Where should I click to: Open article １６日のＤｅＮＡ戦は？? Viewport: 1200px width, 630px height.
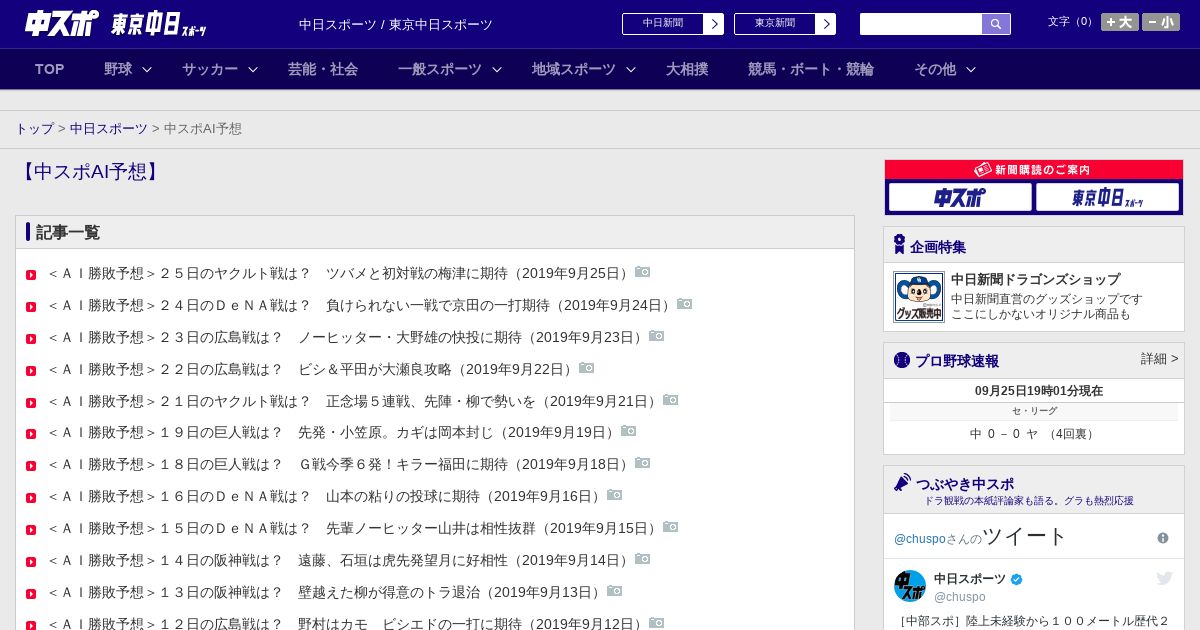[x=326, y=496]
